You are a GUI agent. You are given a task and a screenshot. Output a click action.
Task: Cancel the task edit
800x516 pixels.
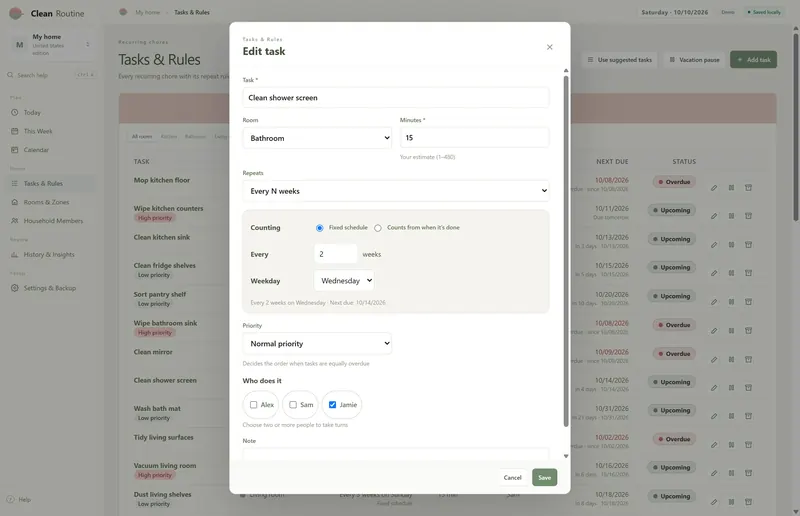point(512,477)
